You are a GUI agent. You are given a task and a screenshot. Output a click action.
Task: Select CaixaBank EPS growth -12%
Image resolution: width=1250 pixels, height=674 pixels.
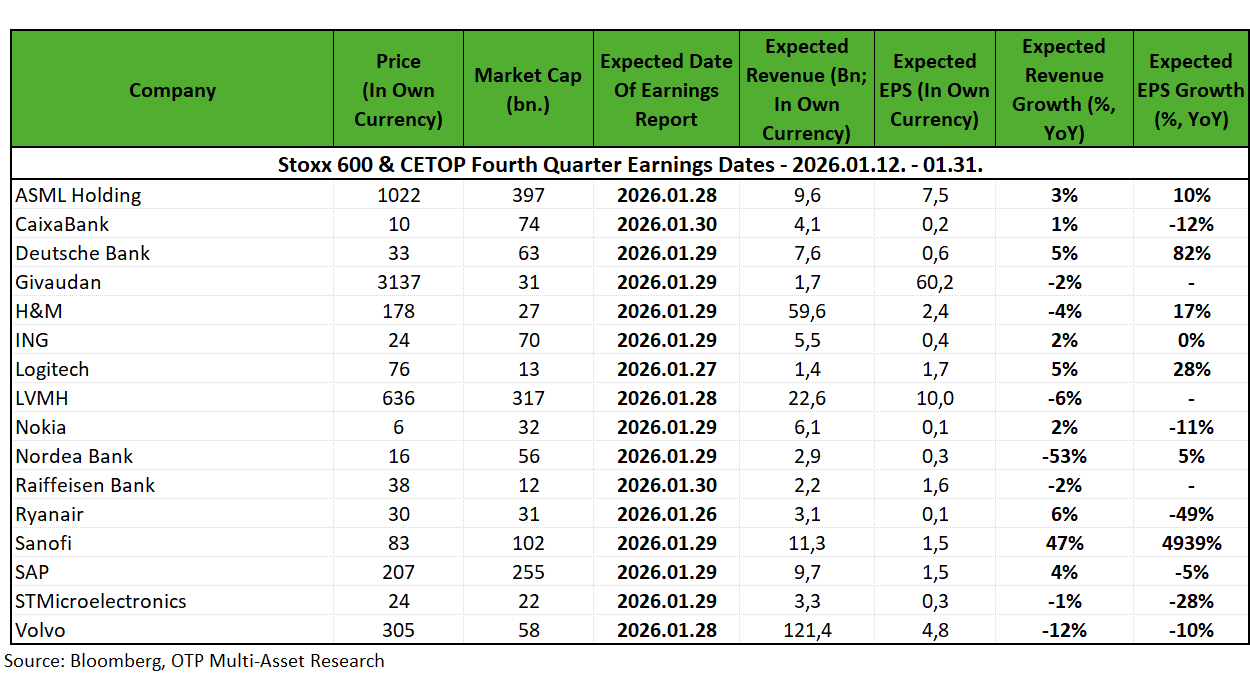(1191, 224)
